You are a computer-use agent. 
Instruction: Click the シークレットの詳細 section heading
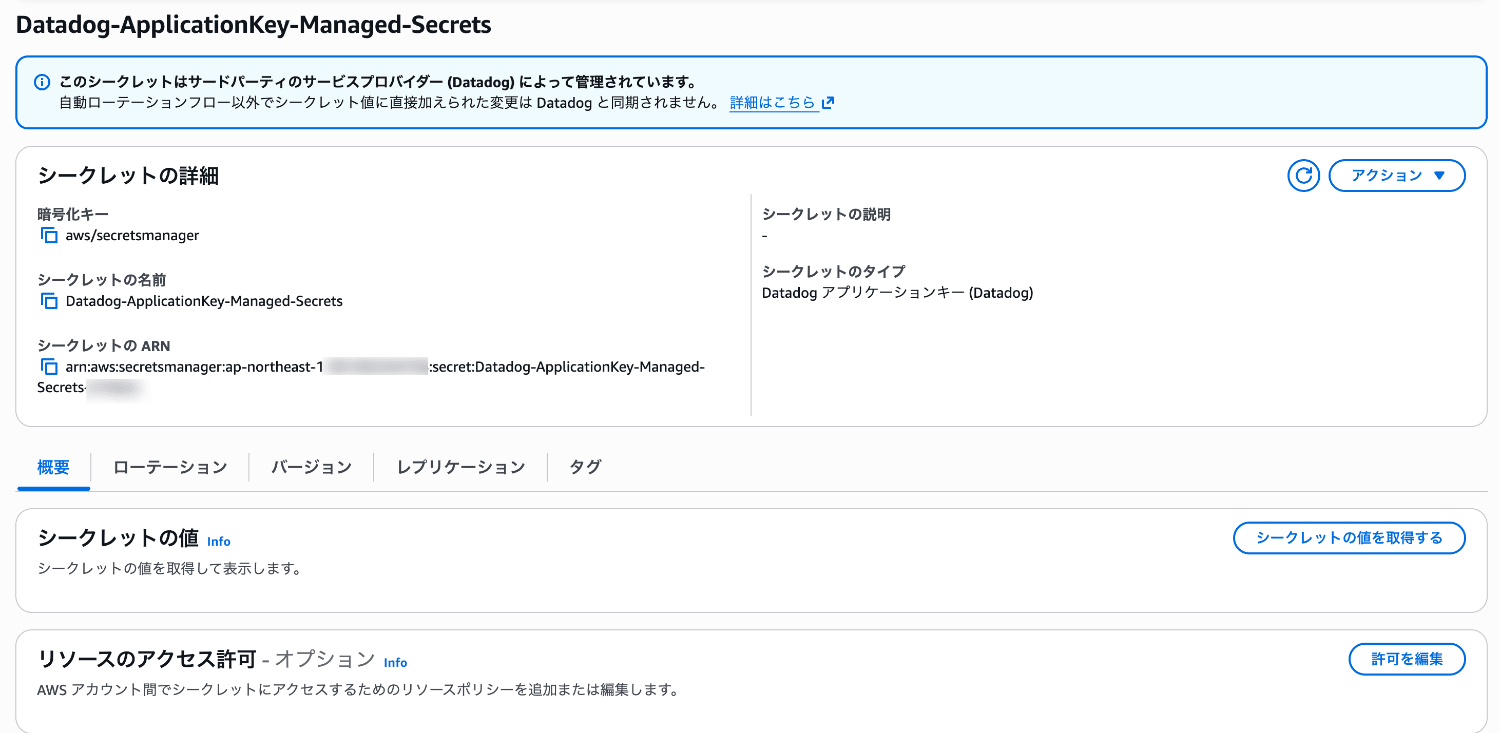[x=128, y=176]
